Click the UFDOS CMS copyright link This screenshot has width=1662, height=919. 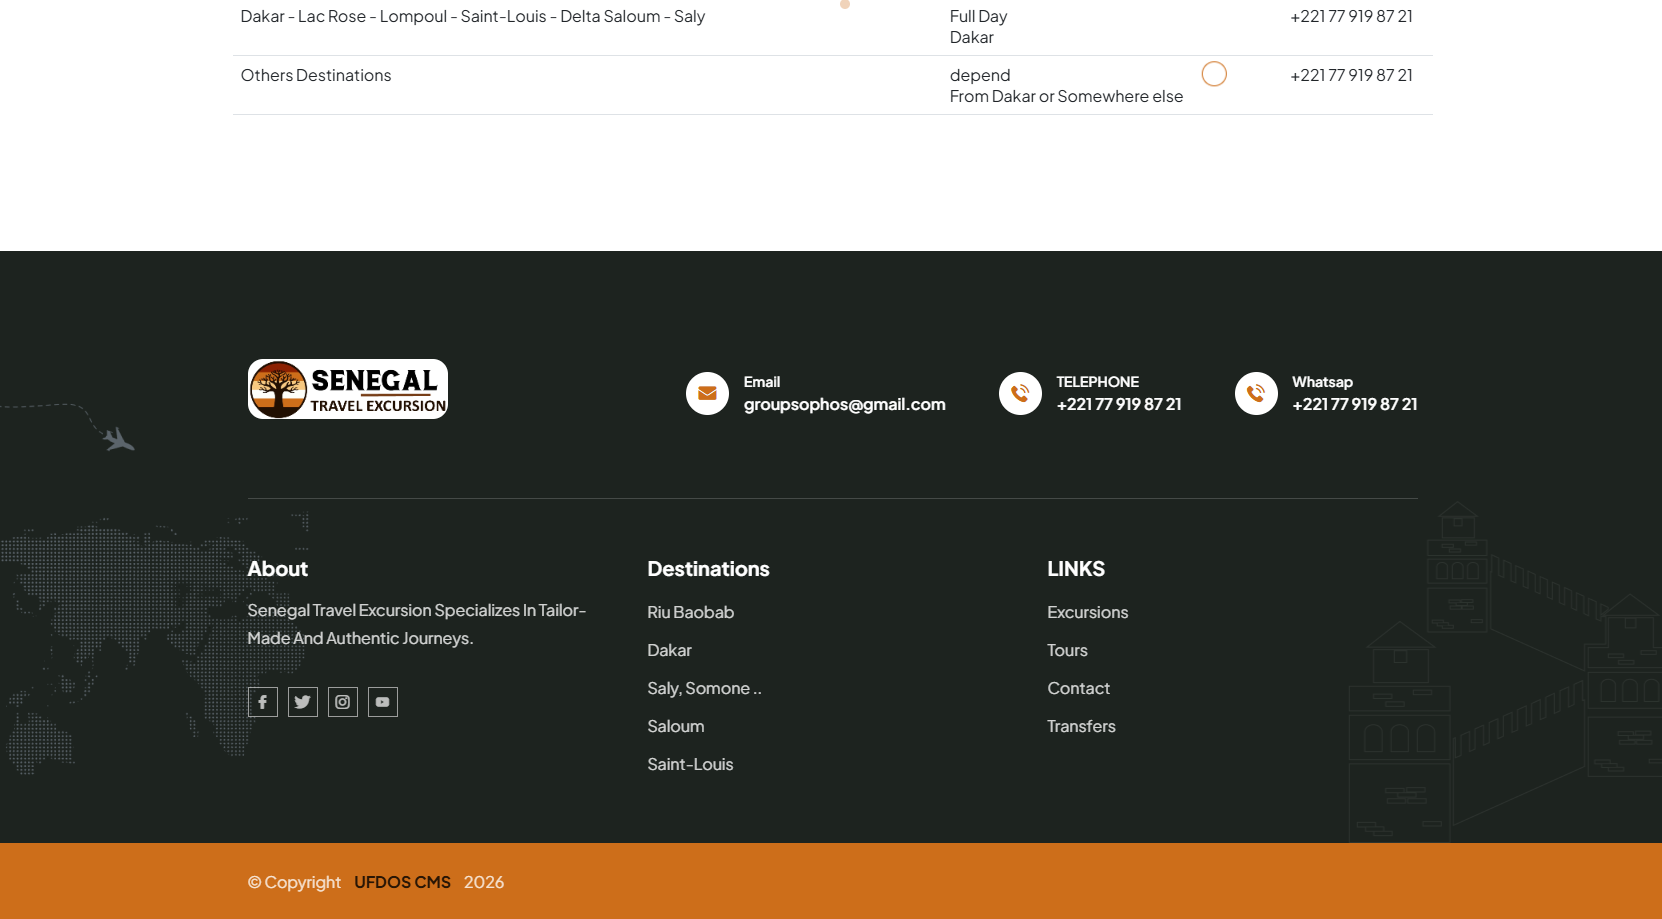(402, 882)
